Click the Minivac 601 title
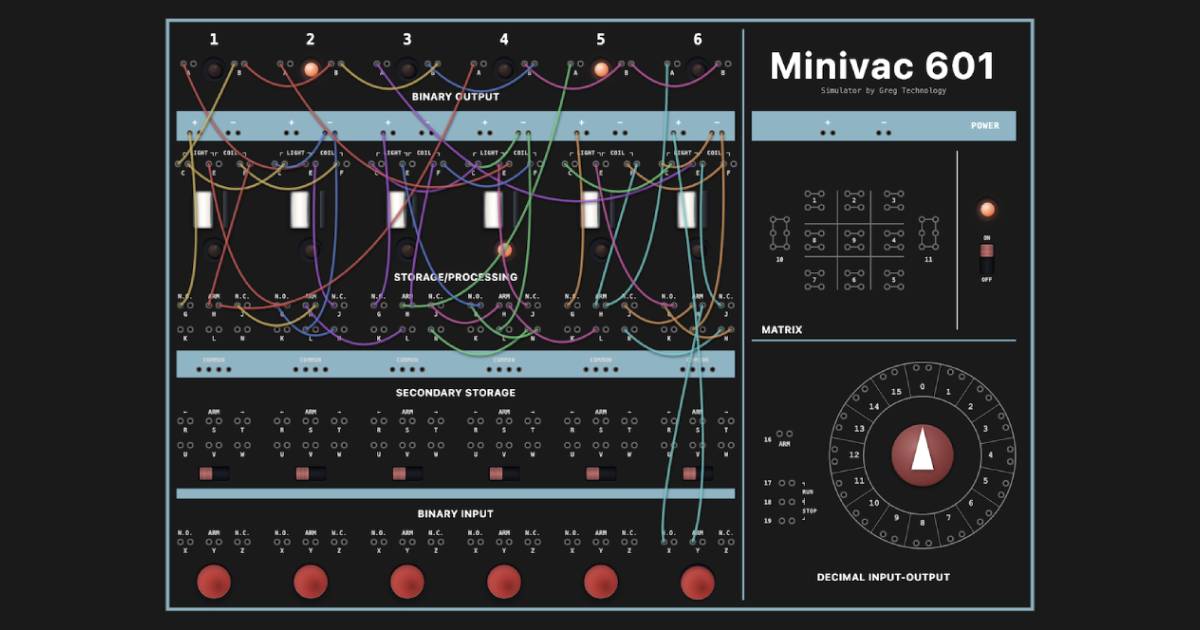The width and height of the screenshot is (1200, 630). pos(882,67)
